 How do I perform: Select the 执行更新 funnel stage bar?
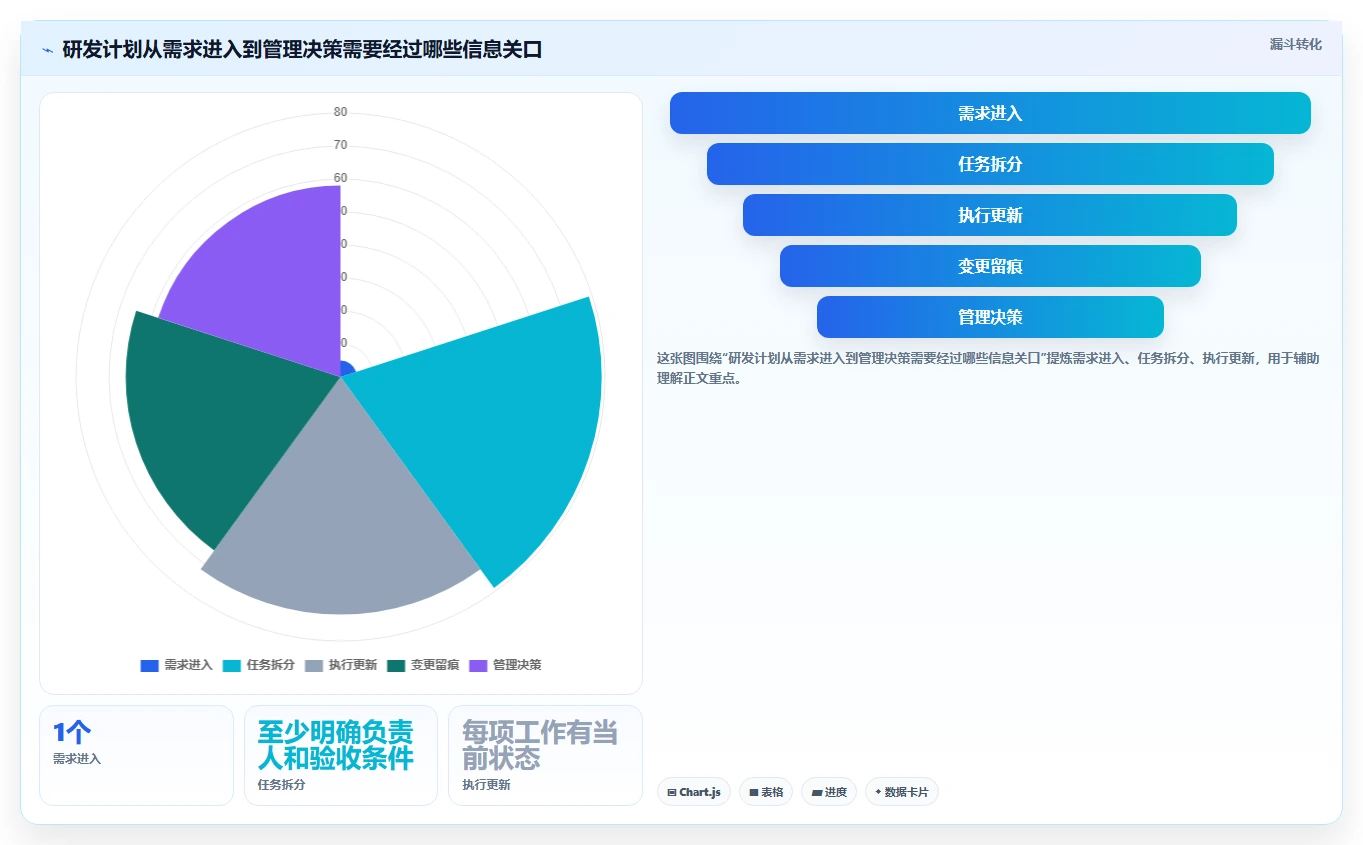[x=990, y=215]
